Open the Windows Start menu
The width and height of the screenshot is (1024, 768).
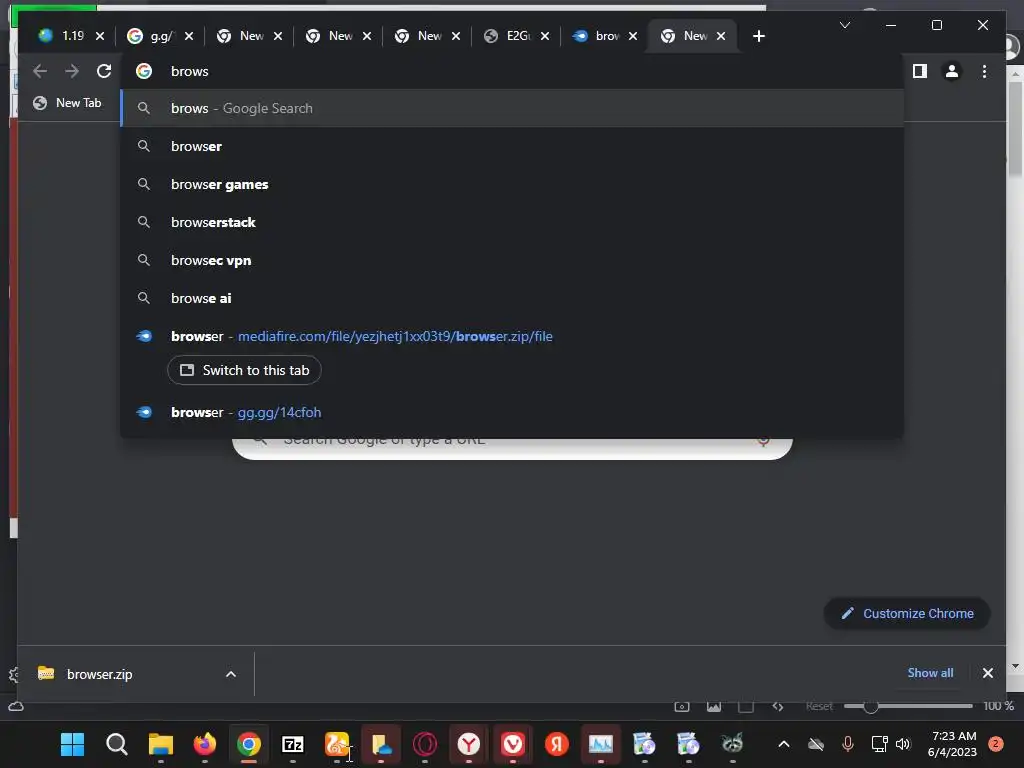pyautogui.click(x=72, y=744)
